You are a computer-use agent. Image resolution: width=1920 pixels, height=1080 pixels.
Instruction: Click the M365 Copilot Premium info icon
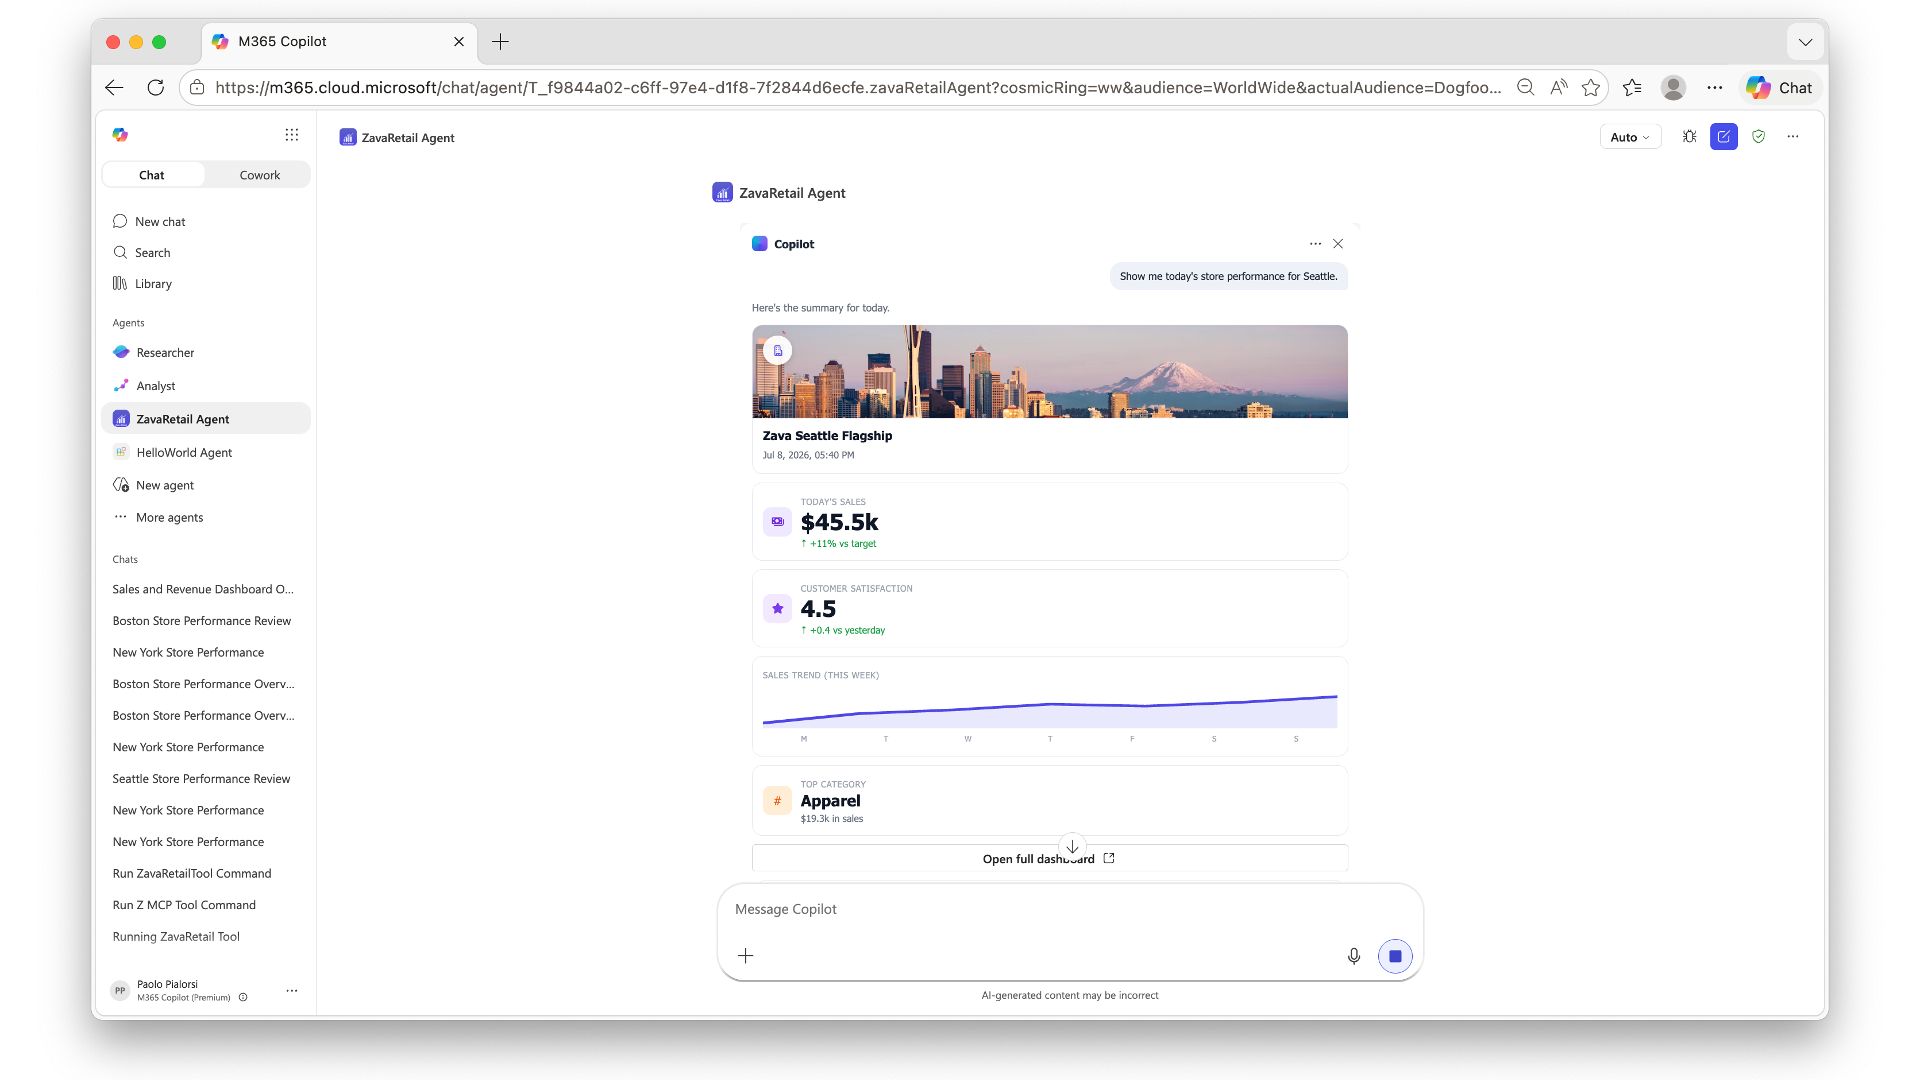(243, 998)
